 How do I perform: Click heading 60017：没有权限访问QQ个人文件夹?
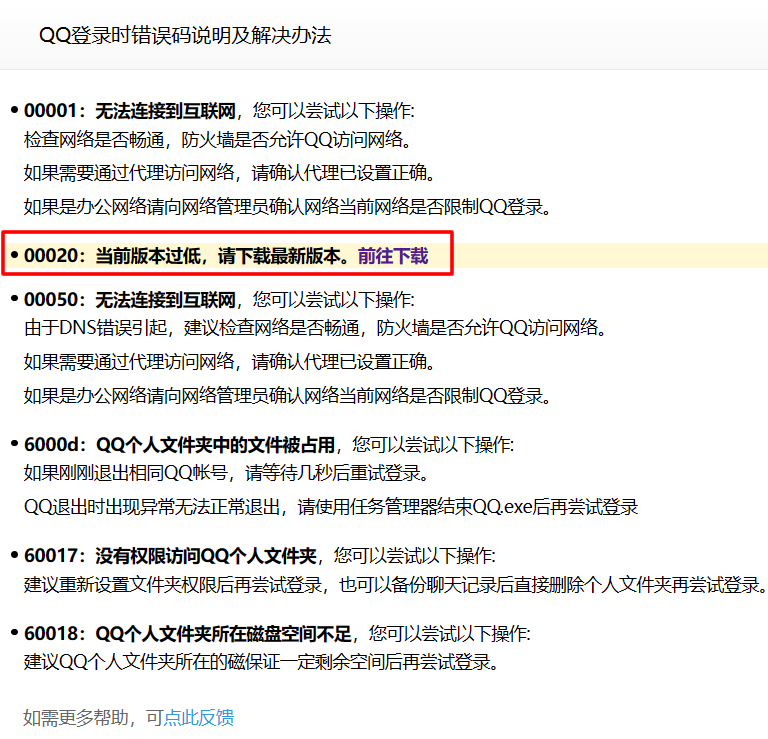click(170, 556)
